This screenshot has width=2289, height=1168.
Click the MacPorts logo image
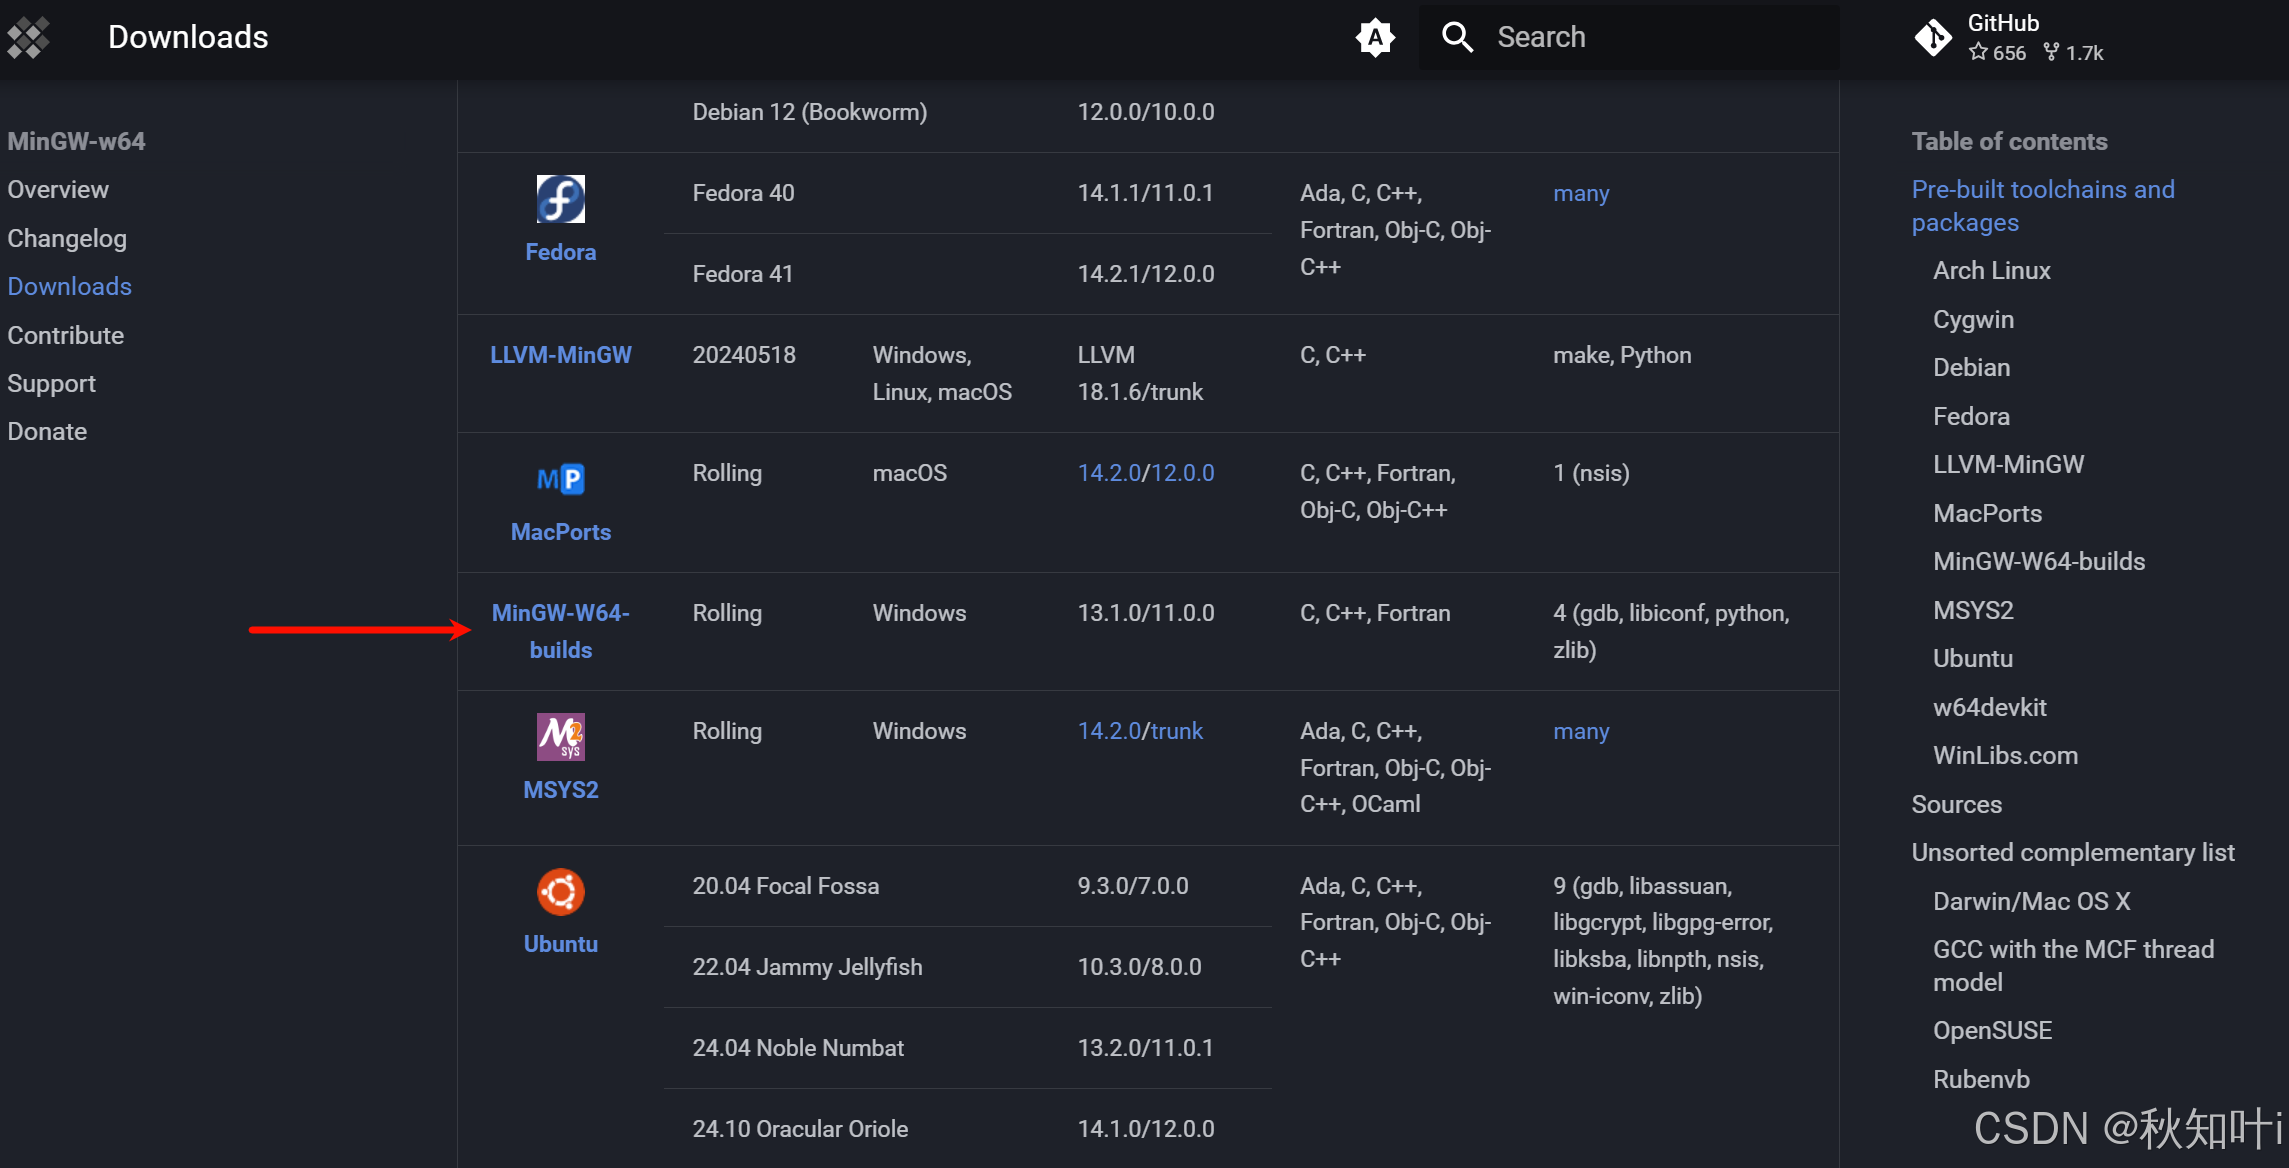coord(560,480)
